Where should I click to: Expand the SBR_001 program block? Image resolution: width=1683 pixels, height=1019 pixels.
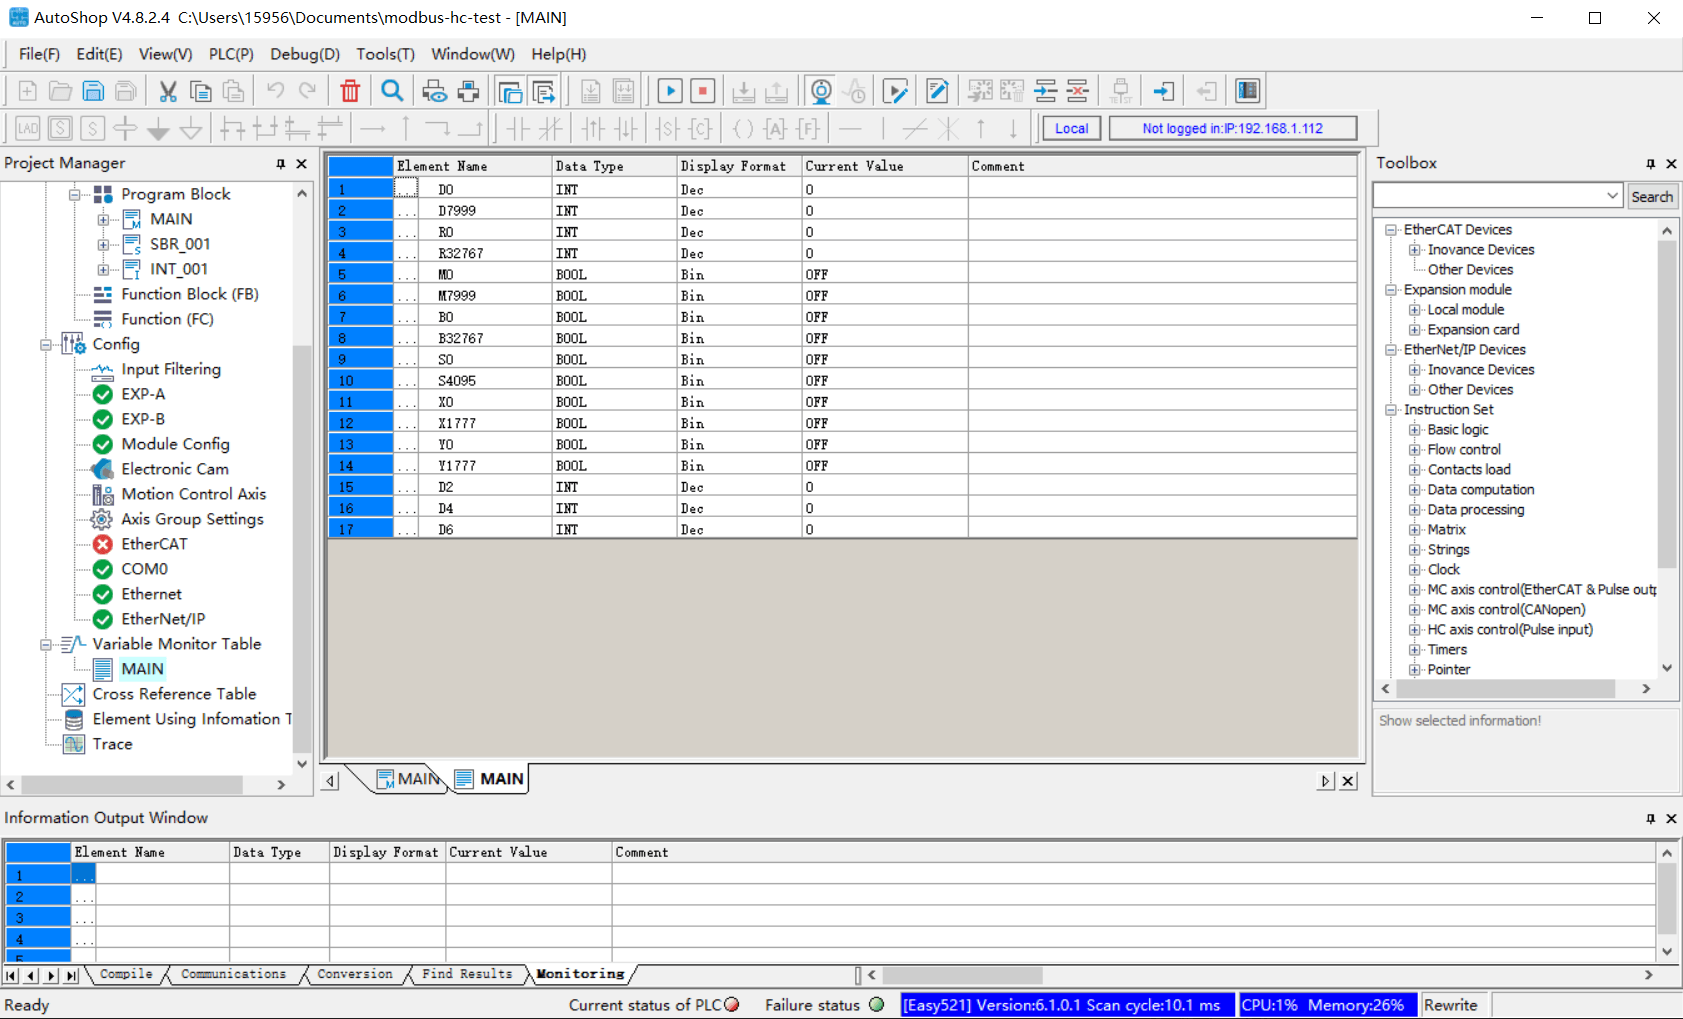(104, 243)
